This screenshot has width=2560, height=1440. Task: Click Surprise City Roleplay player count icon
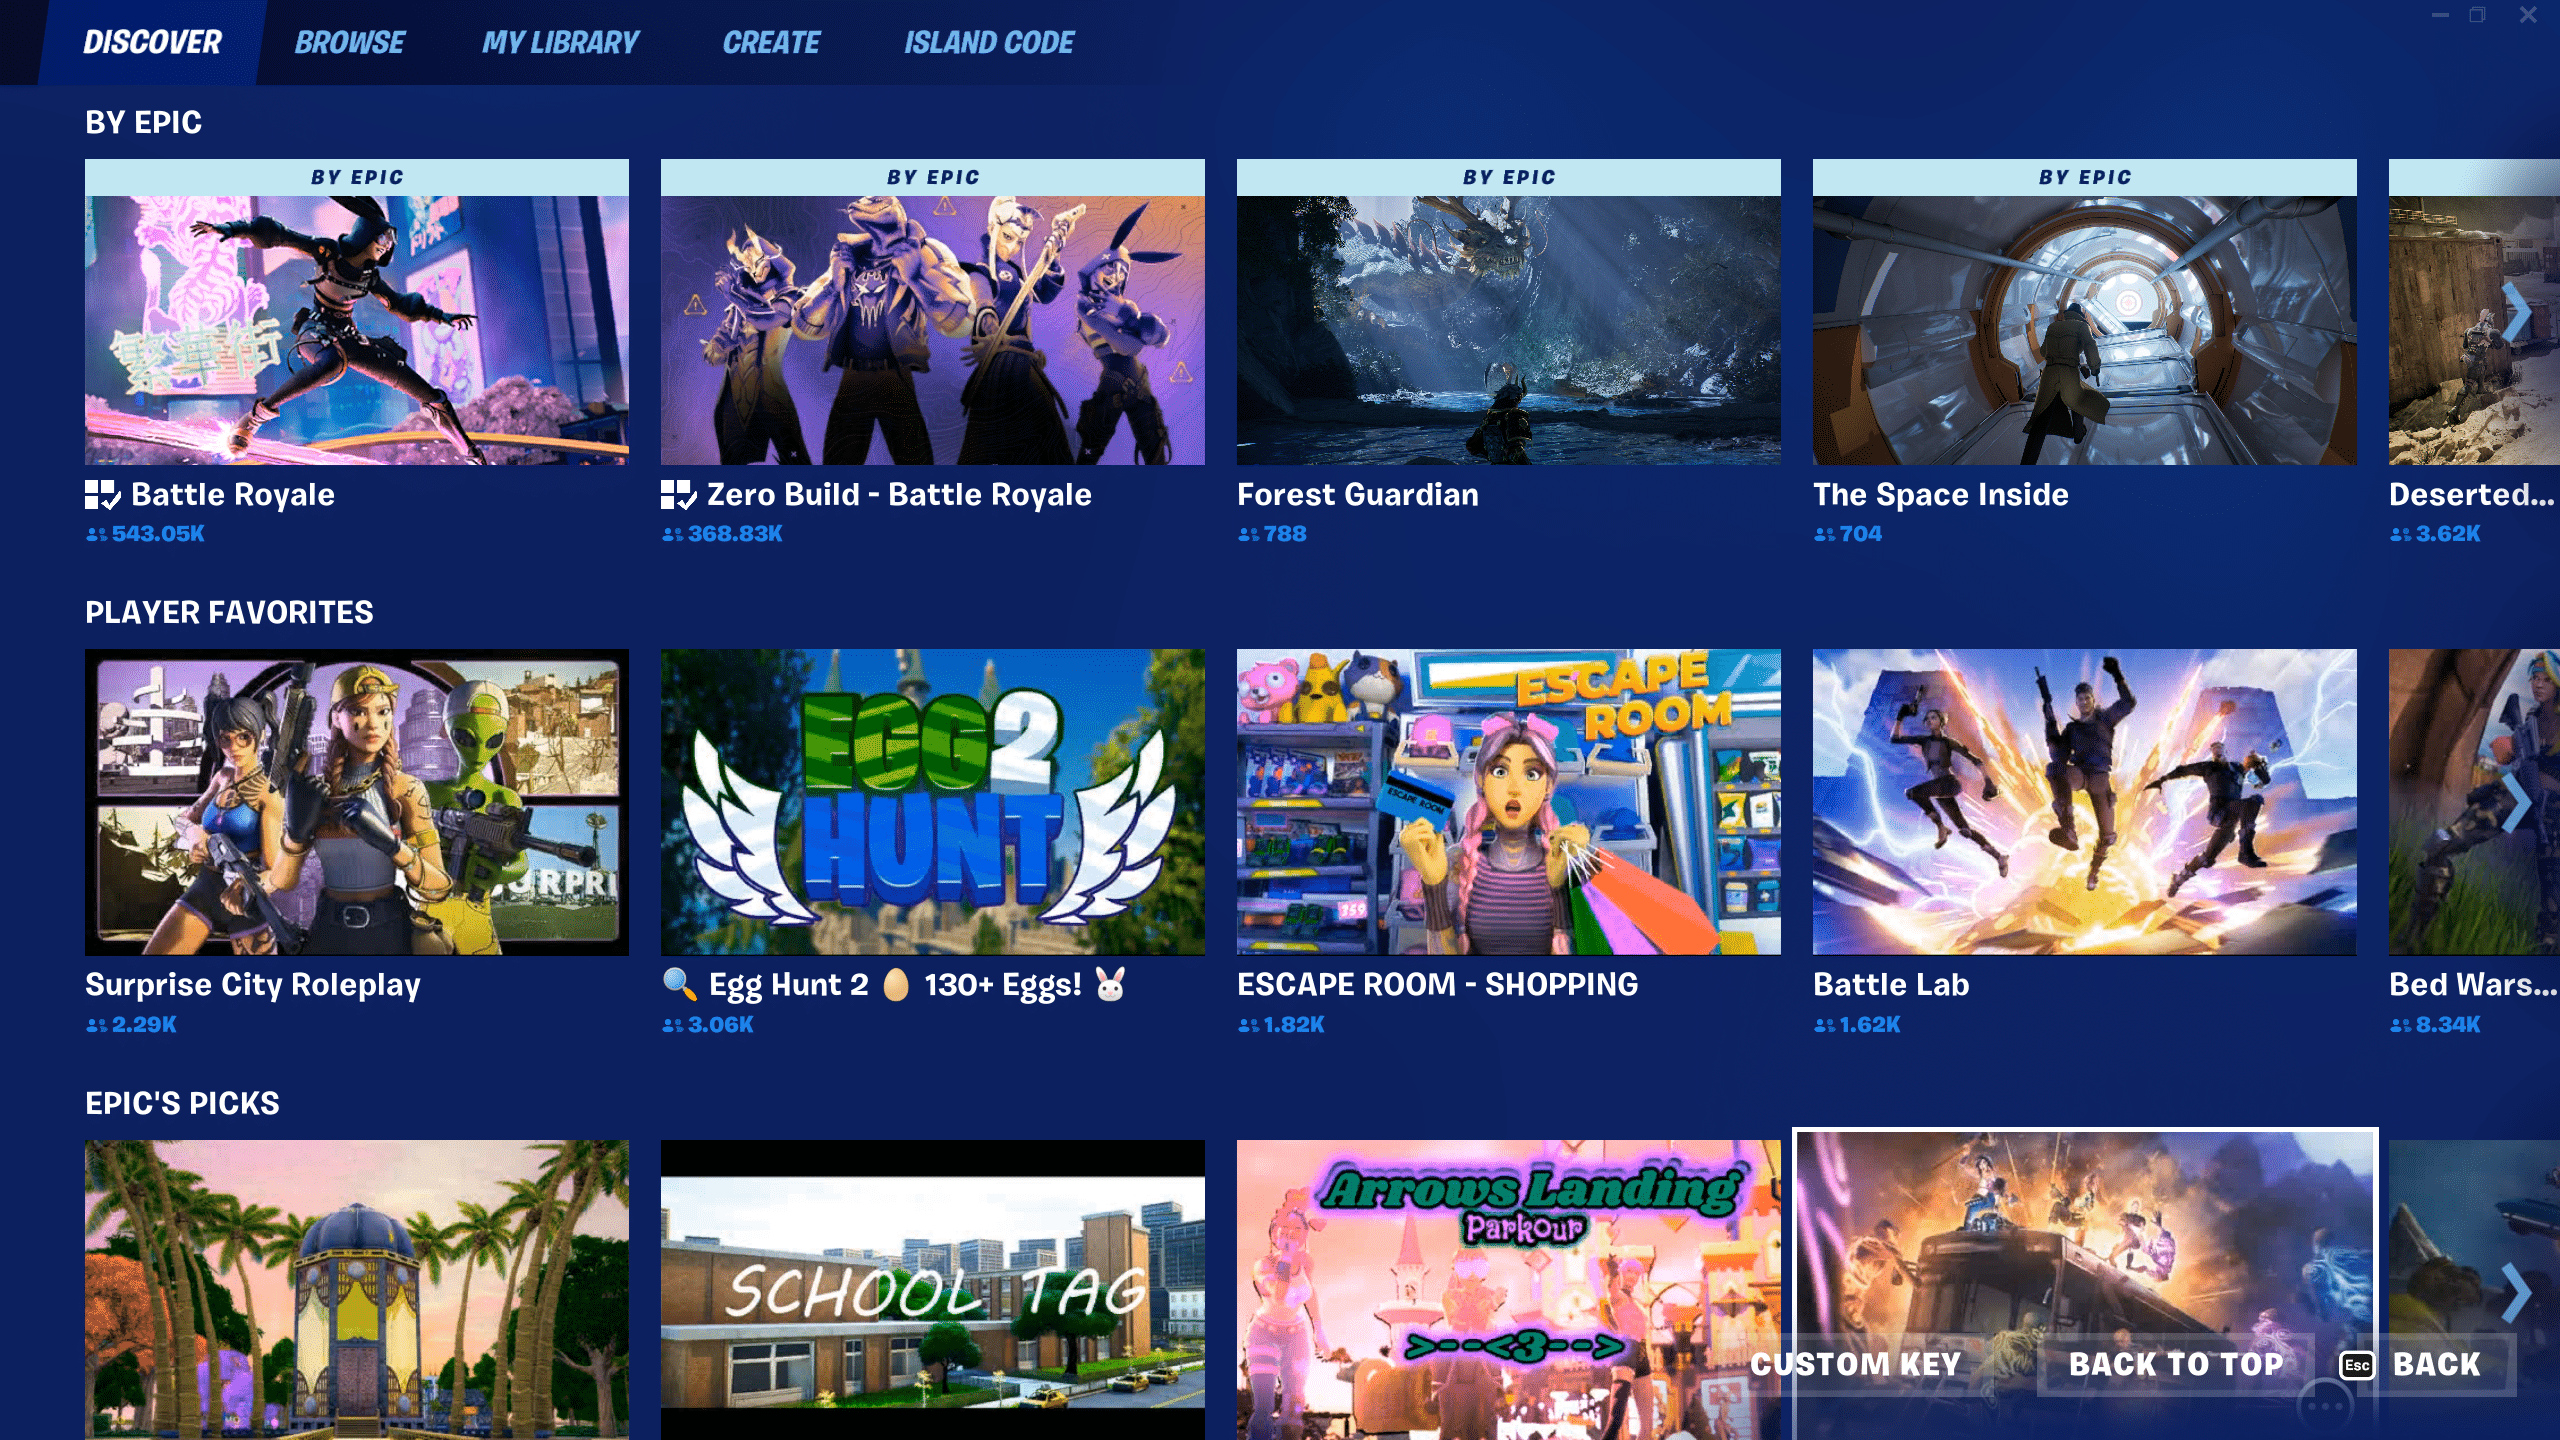[x=96, y=1025]
